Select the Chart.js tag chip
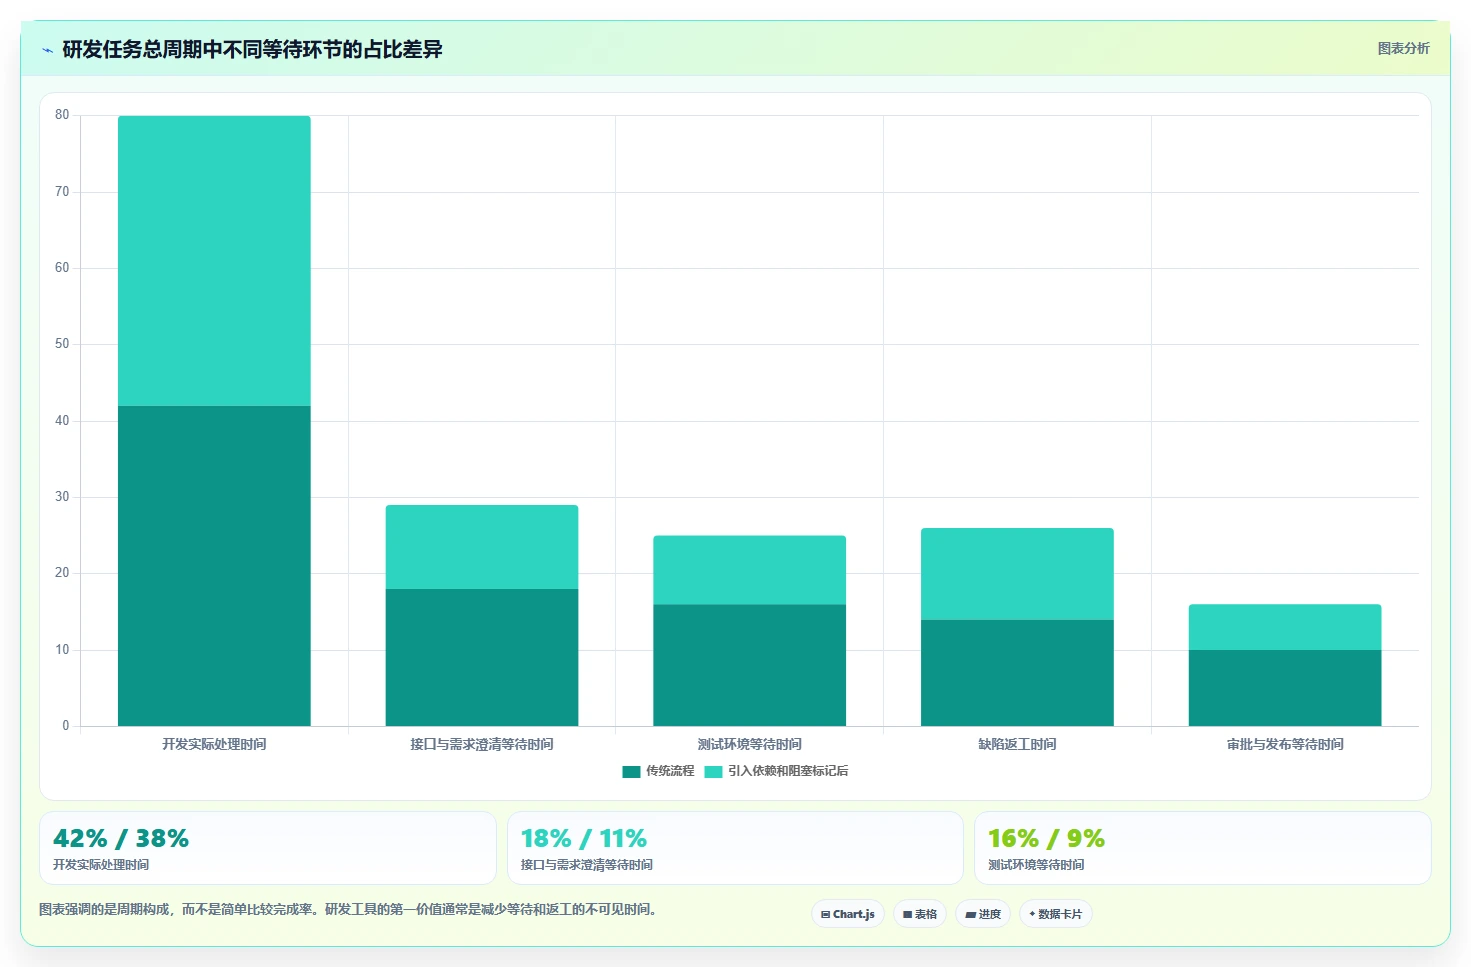The image size is (1471, 967). (x=848, y=914)
